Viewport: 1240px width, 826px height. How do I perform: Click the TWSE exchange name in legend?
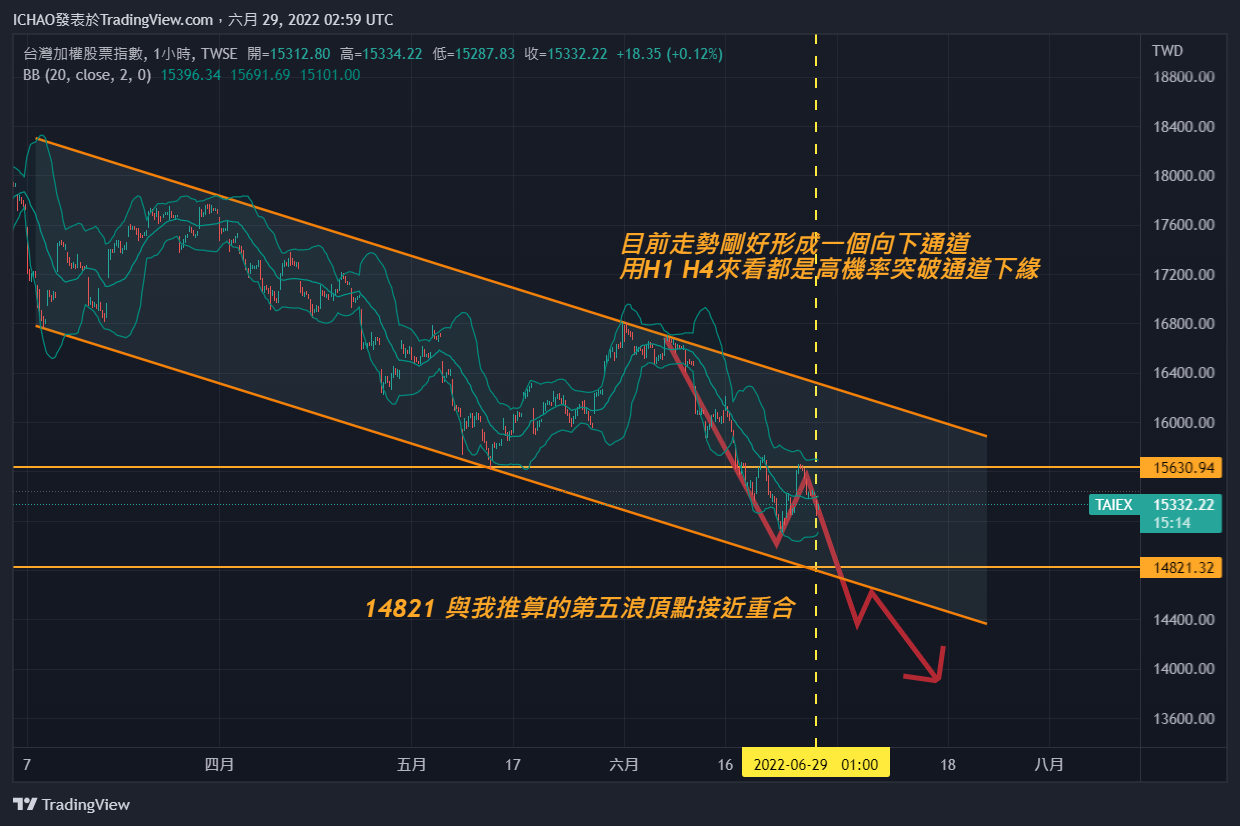pyautogui.click(x=220, y=54)
